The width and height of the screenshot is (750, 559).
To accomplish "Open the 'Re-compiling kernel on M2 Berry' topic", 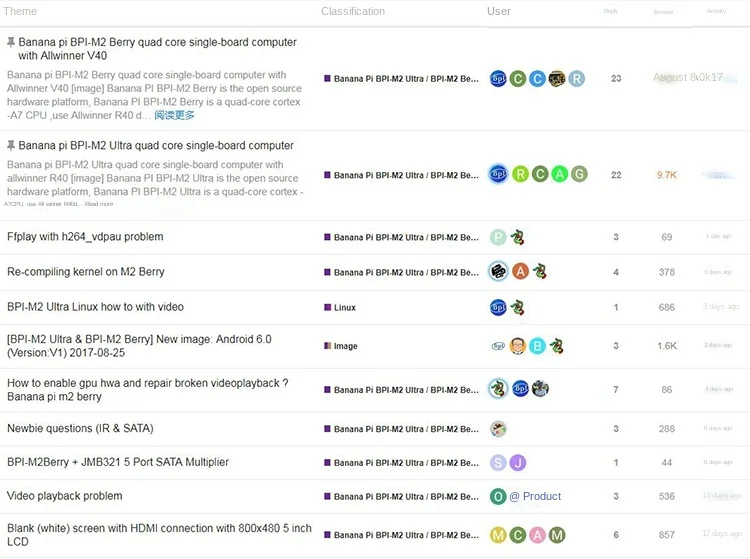I will click(86, 272).
